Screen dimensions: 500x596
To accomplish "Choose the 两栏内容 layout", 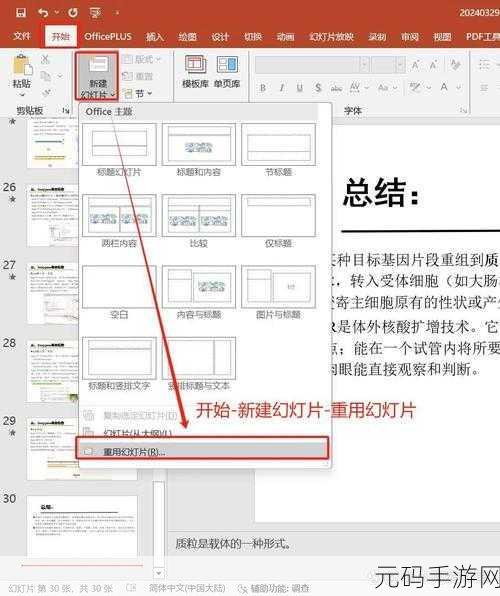I will point(119,221).
